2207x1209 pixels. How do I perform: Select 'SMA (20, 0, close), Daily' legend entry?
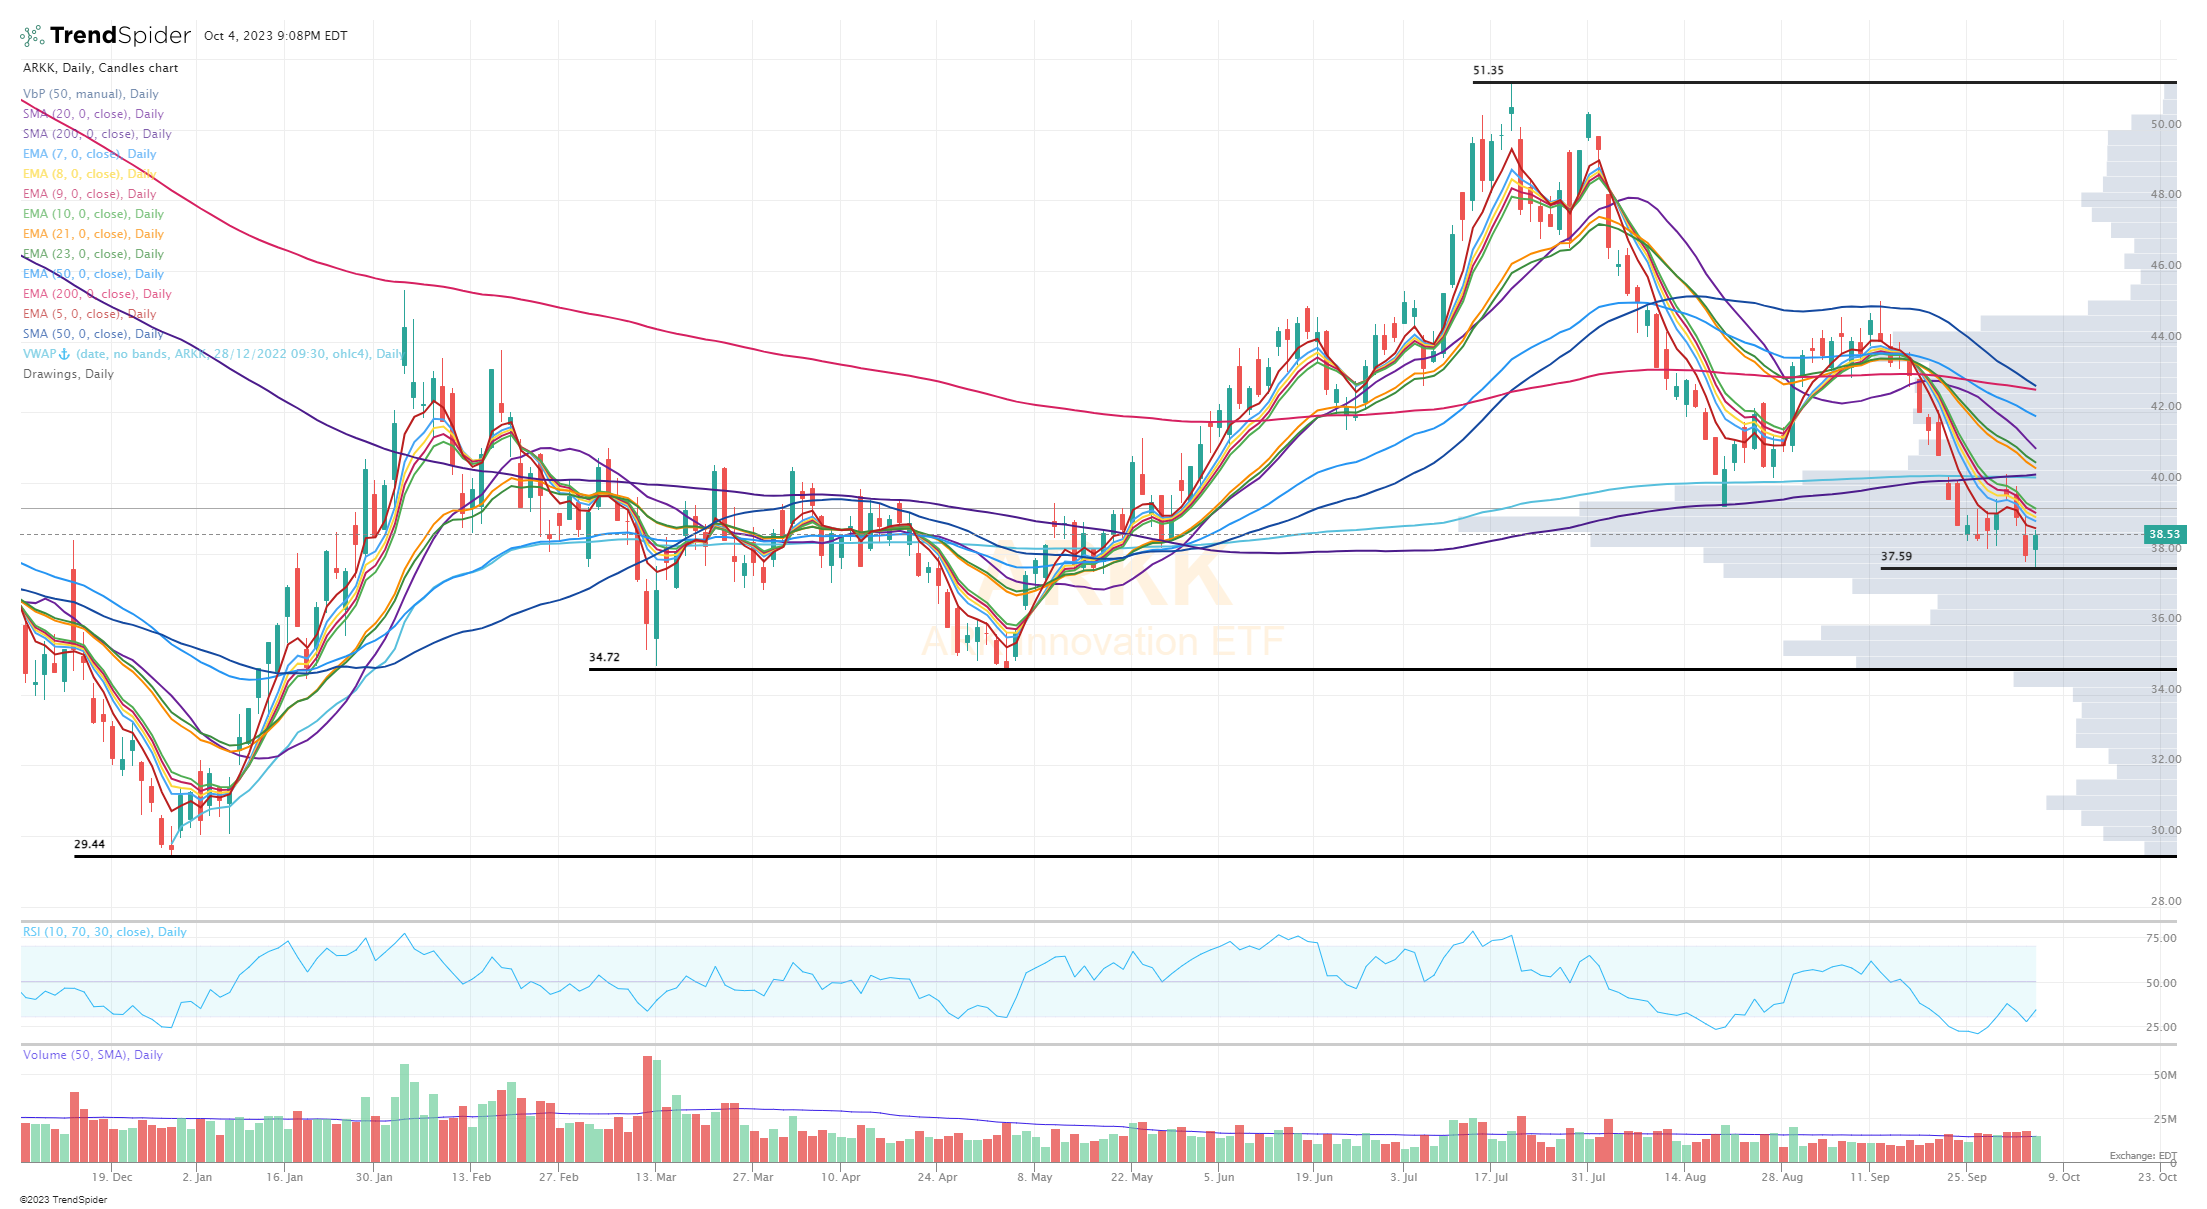point(93,114)
